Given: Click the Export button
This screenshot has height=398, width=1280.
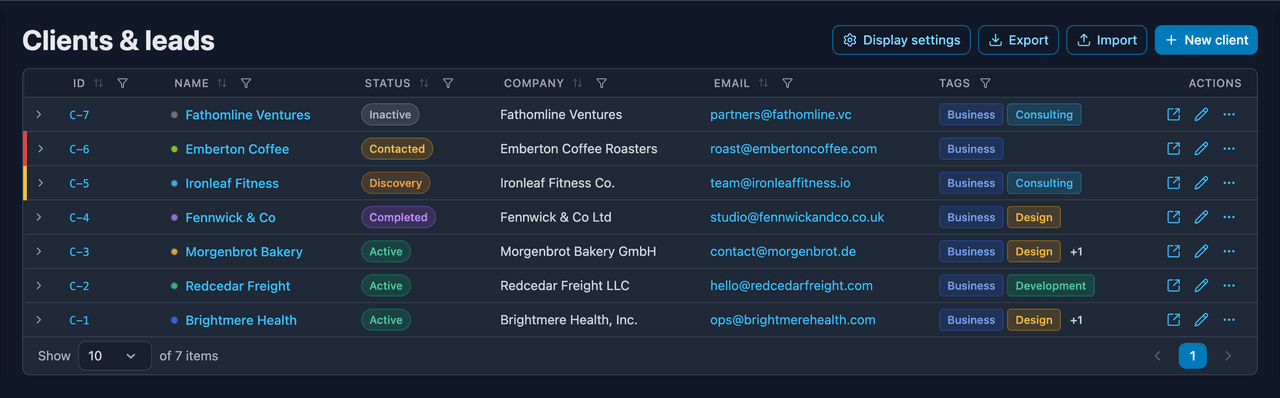Looking at the screenshot, I should (1018, 40).
